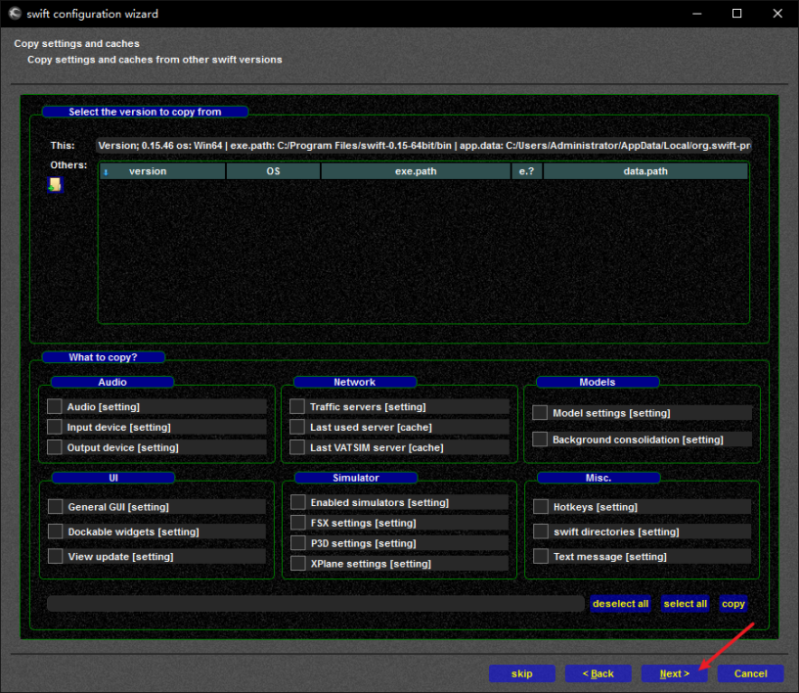Click the This version info field
This screenshot has width=799, height=693.
(422, 146)
